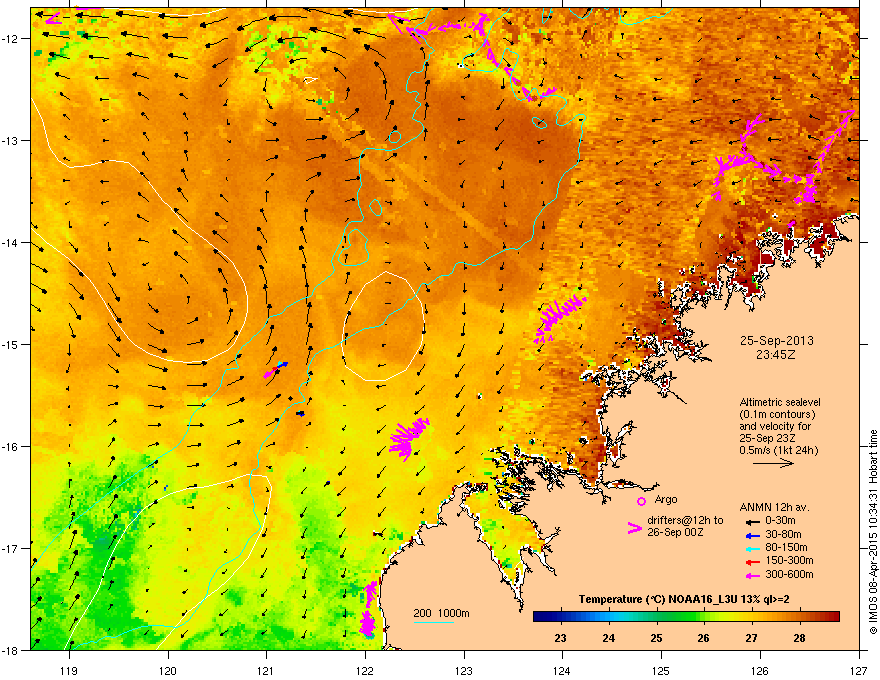
Task: Click the green section of the colorbar above 25
Action: click(x=657, y=617)
